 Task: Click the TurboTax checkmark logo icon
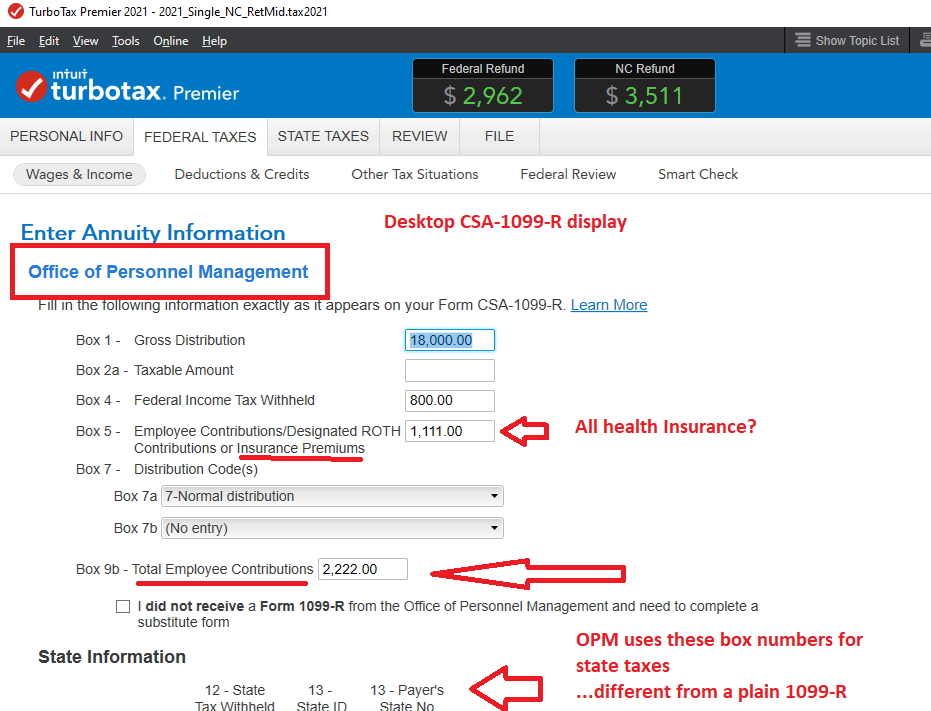[31, 87]
